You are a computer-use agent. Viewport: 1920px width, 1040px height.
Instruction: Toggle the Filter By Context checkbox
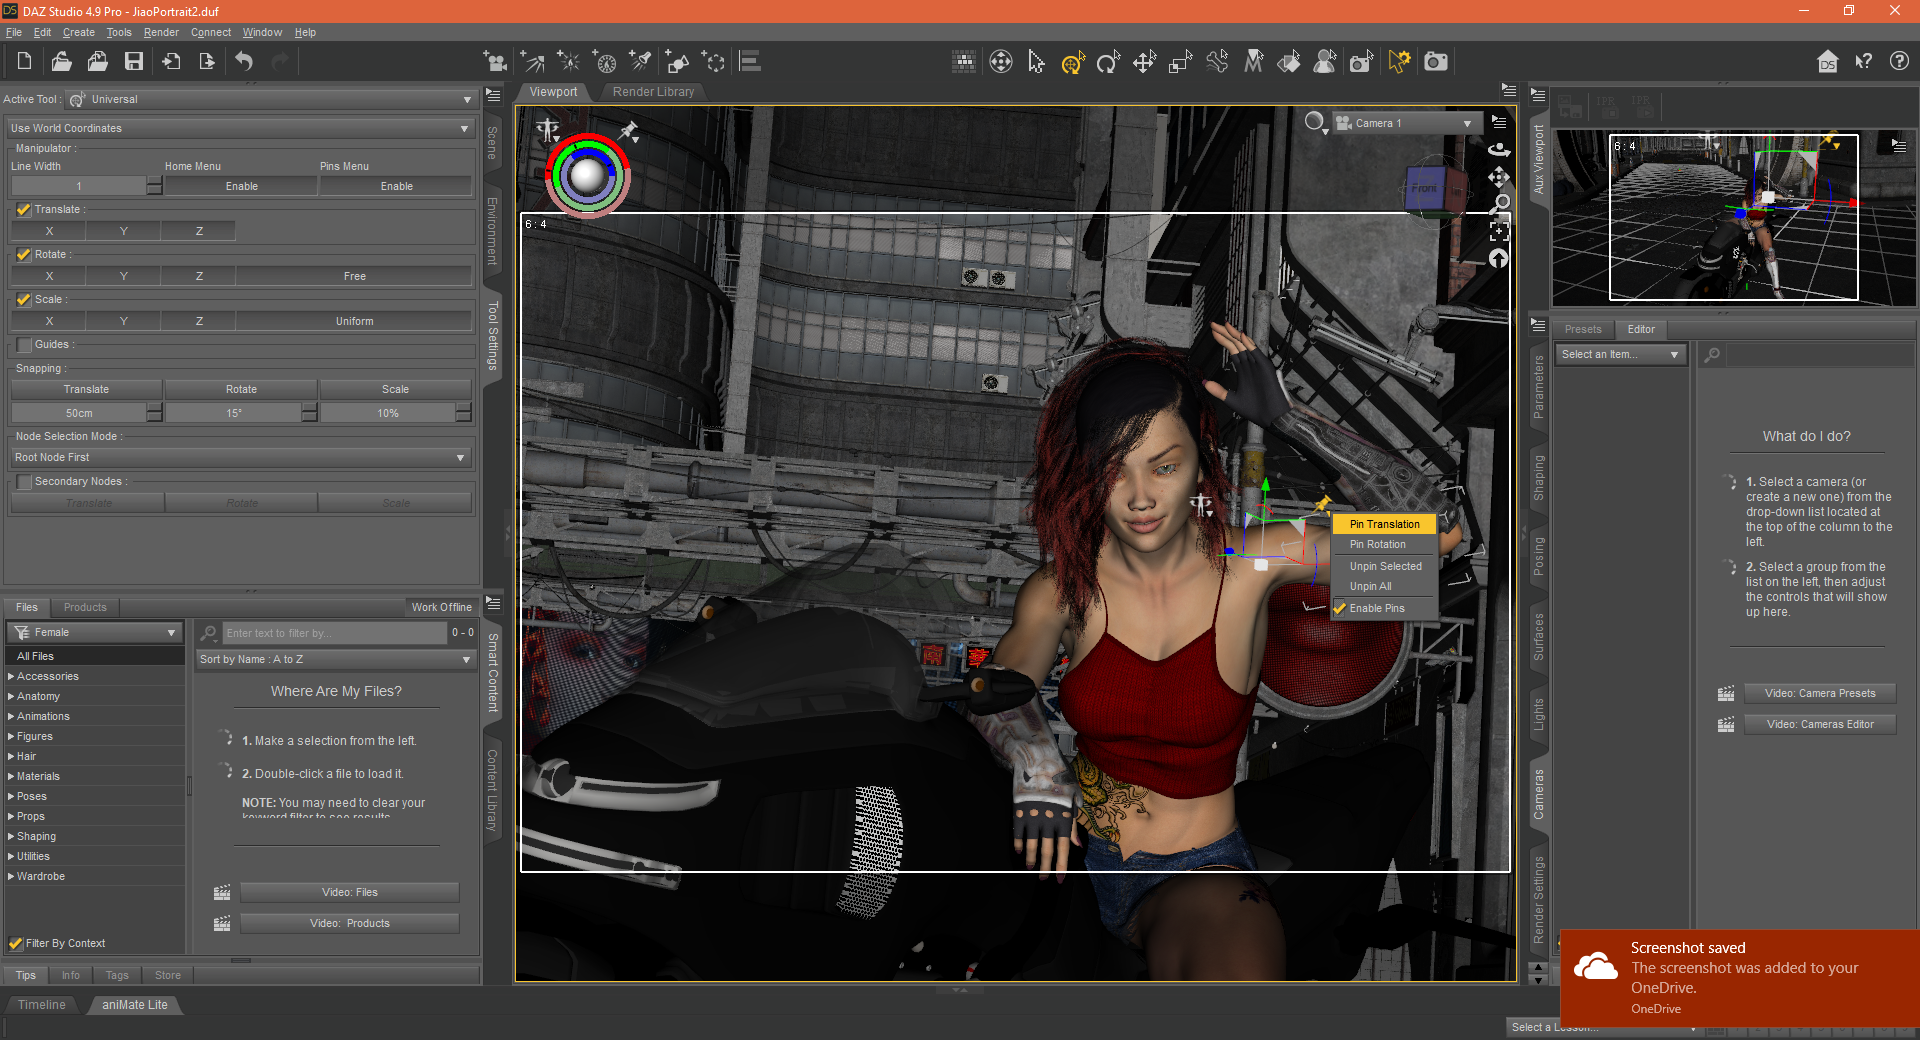[x=16, y=943]
